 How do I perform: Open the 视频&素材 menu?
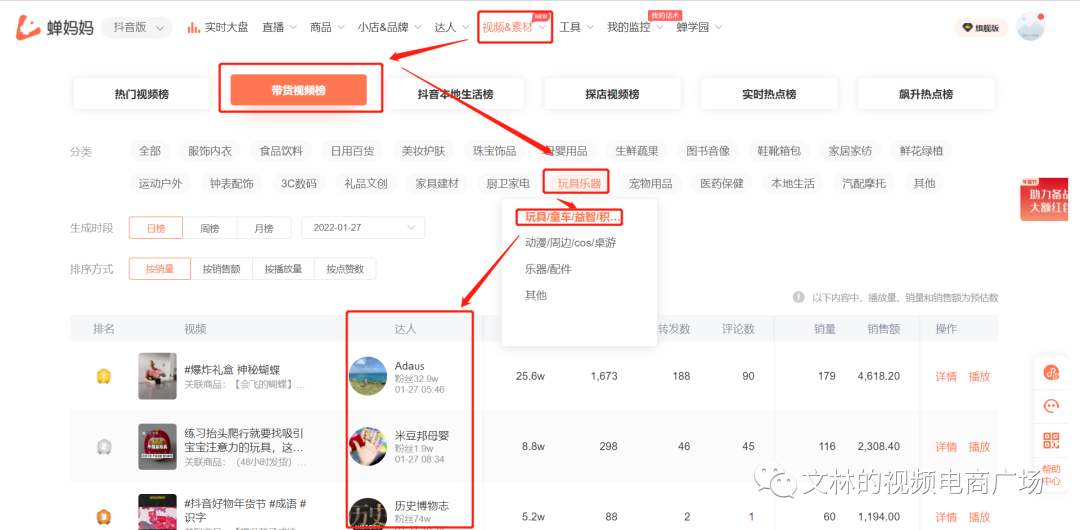[515, 28]
